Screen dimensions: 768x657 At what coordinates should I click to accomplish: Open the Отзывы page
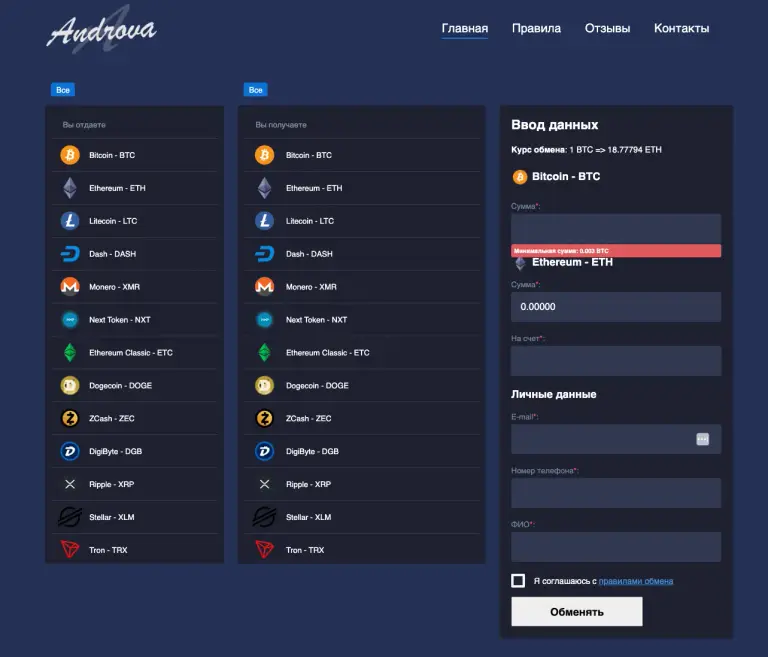pos(607,28)
